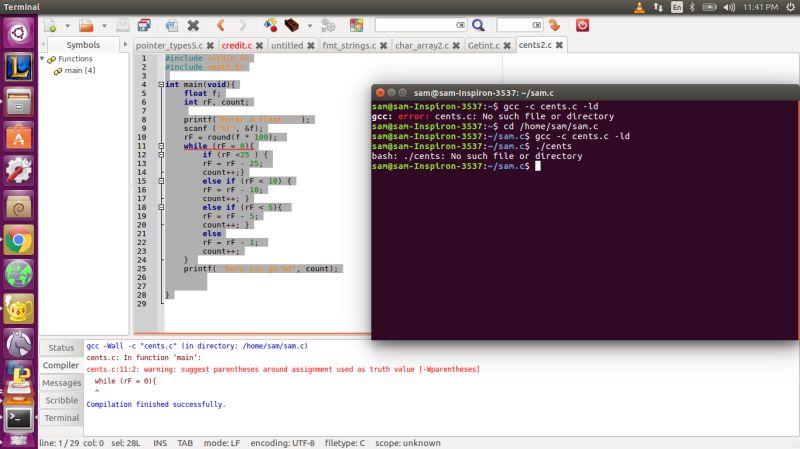
Task: Close the cents2.c tab
Action: (559, 45)
